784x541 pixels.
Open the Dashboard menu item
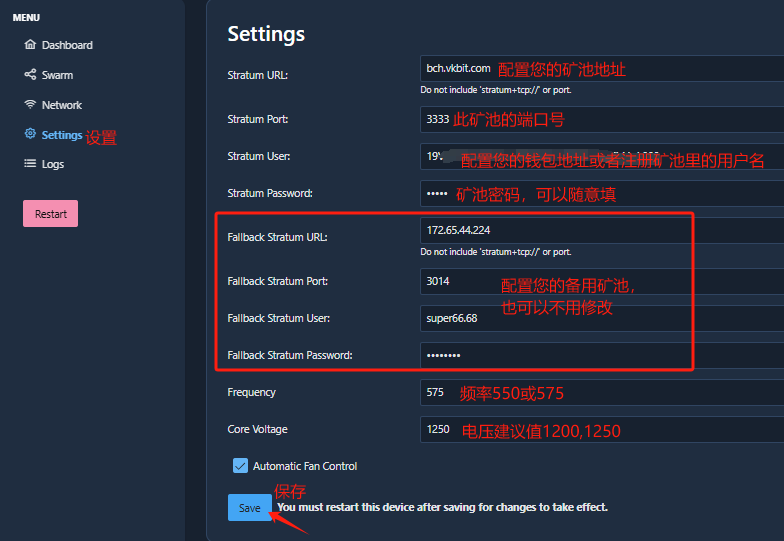coord(67,45)
